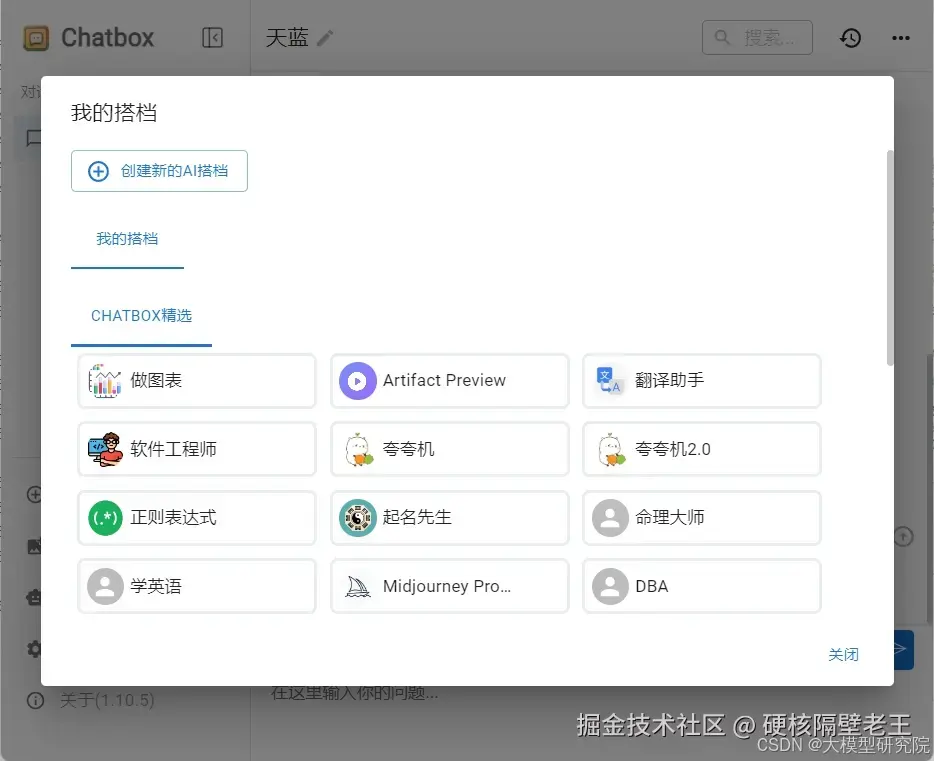The width and height of the screenshot is (934, 761).
Task: Click the 天蓝 conversation title
Action: click(x=287, y=38)
